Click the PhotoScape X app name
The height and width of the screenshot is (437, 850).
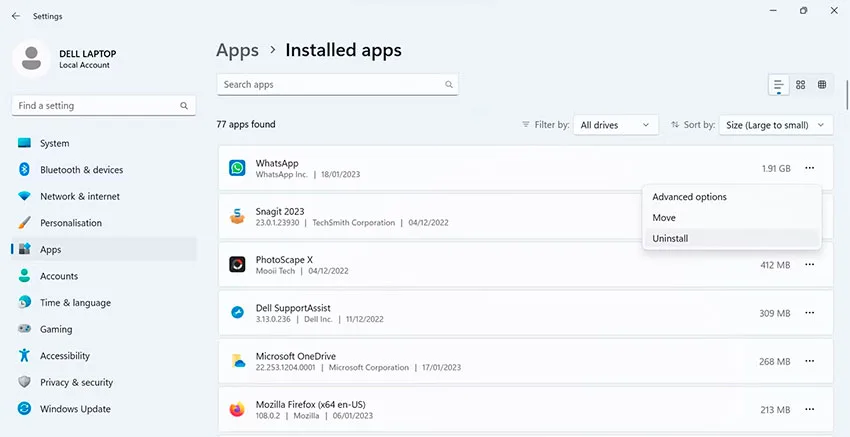point(284,260)
